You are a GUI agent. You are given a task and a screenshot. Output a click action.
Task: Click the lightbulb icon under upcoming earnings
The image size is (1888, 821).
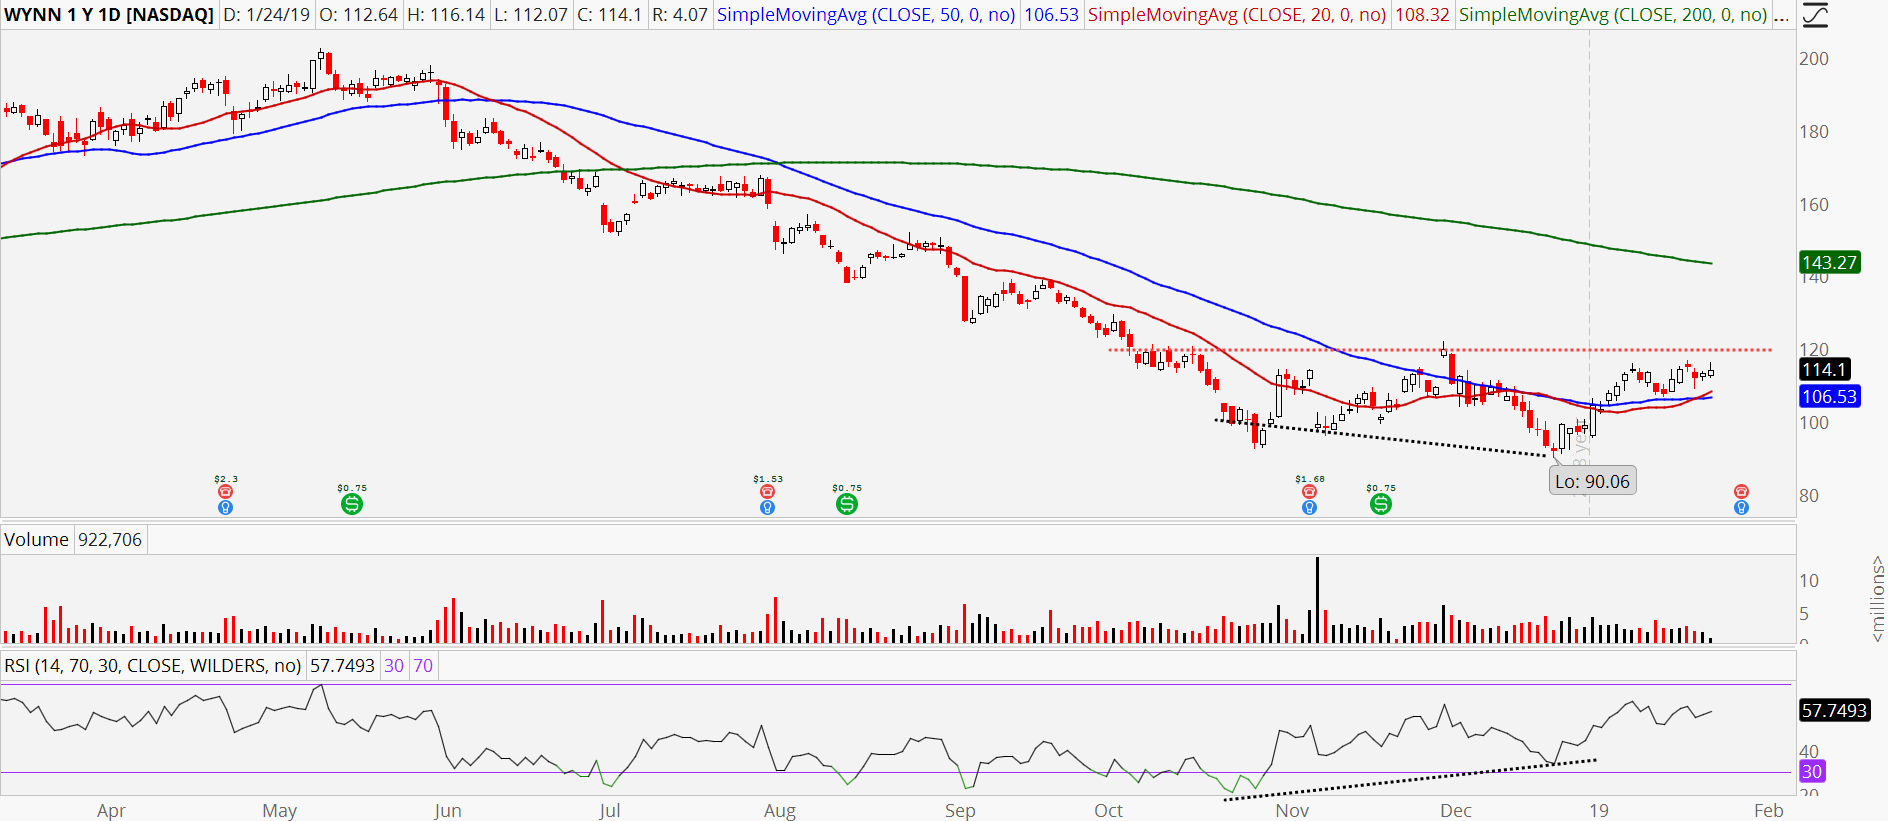1742,507
